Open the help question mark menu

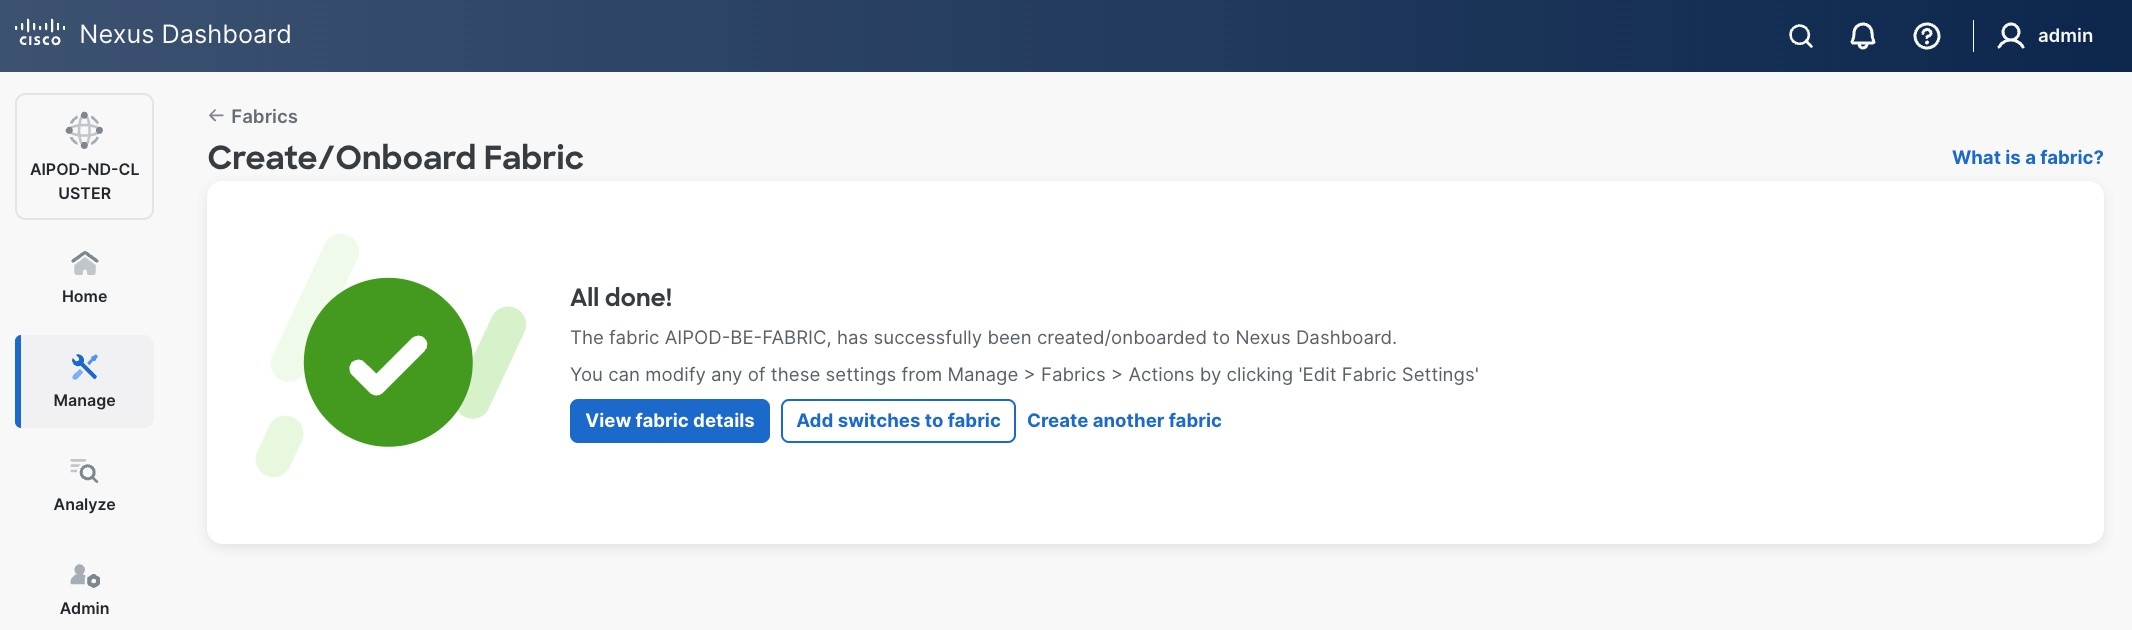(x=1926, y=36)
